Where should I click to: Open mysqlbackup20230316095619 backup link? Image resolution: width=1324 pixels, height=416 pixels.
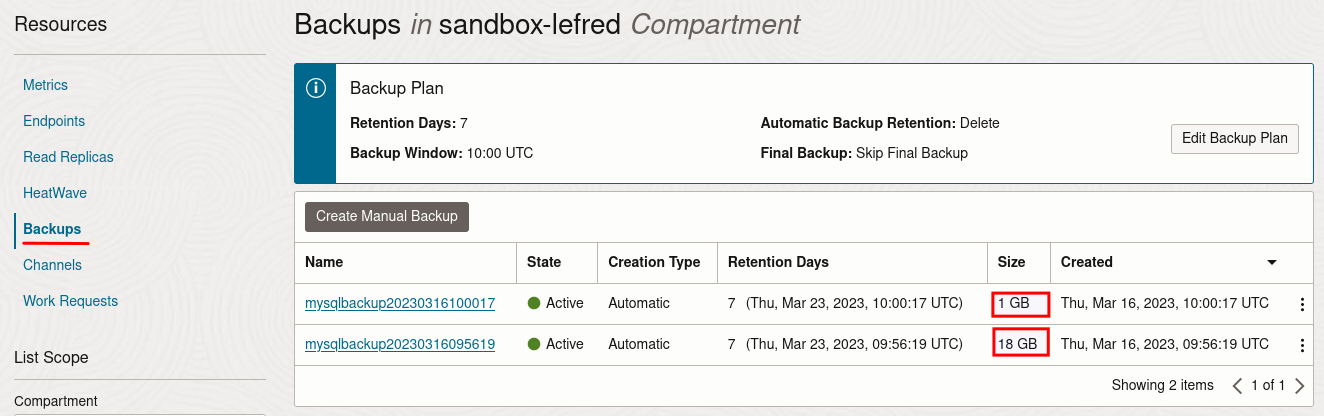[x=400, y=344]
